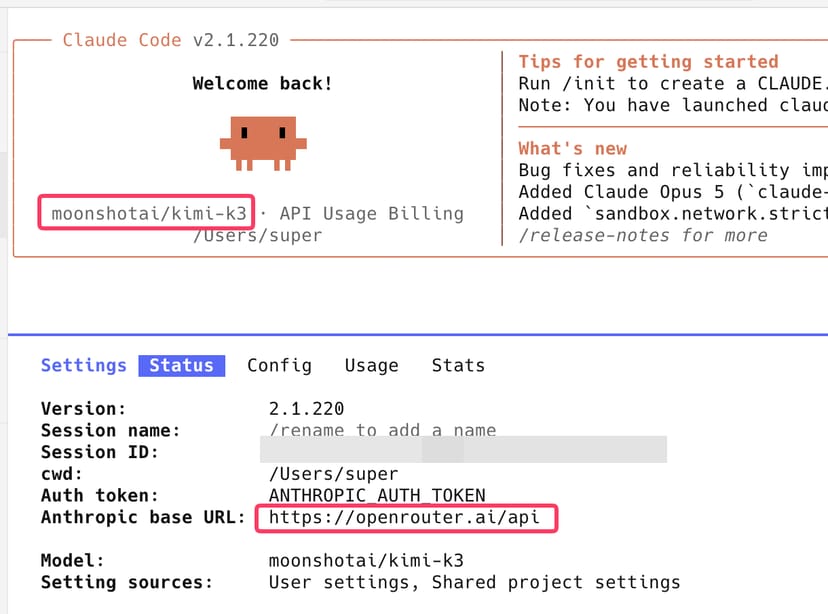Click the Auth token: label
This screenshot has height=614, width=828.
click(x=100, y=495)
